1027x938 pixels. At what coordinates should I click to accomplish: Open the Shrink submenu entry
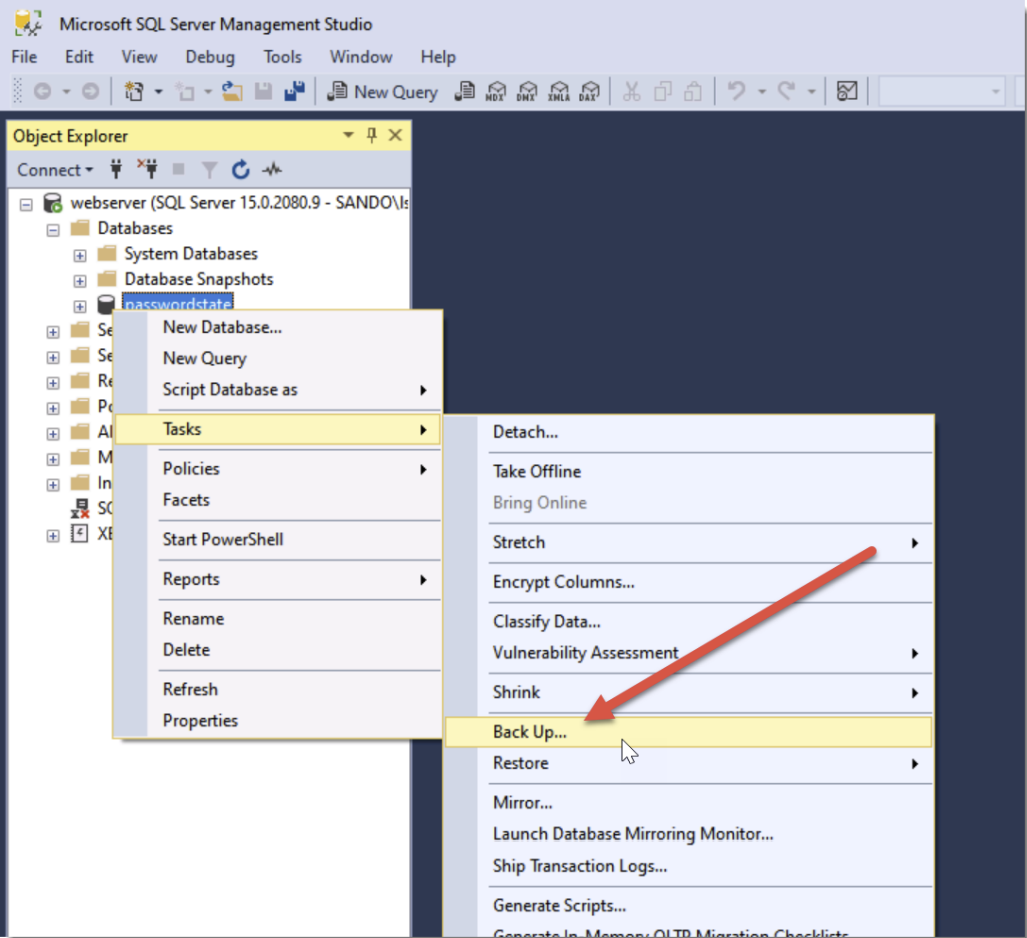point(688,692)
